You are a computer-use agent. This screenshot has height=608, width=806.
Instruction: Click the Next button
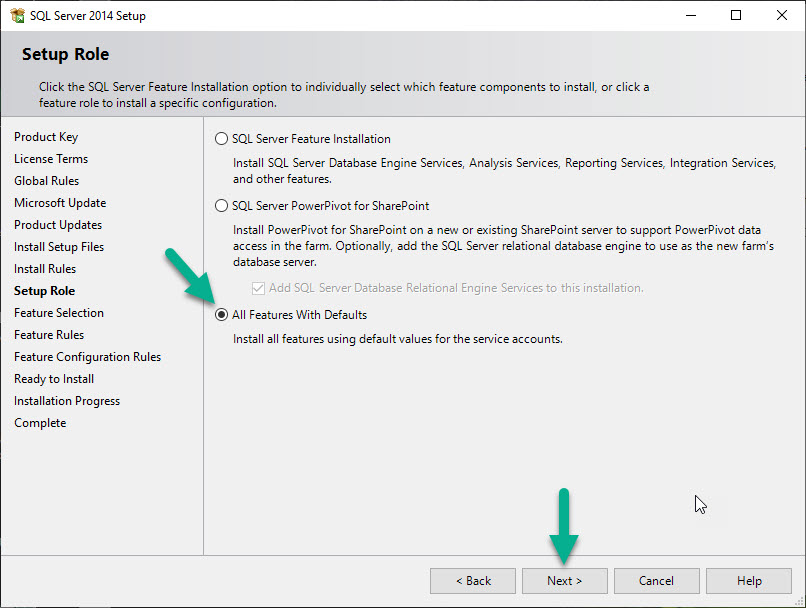point(564,581)
